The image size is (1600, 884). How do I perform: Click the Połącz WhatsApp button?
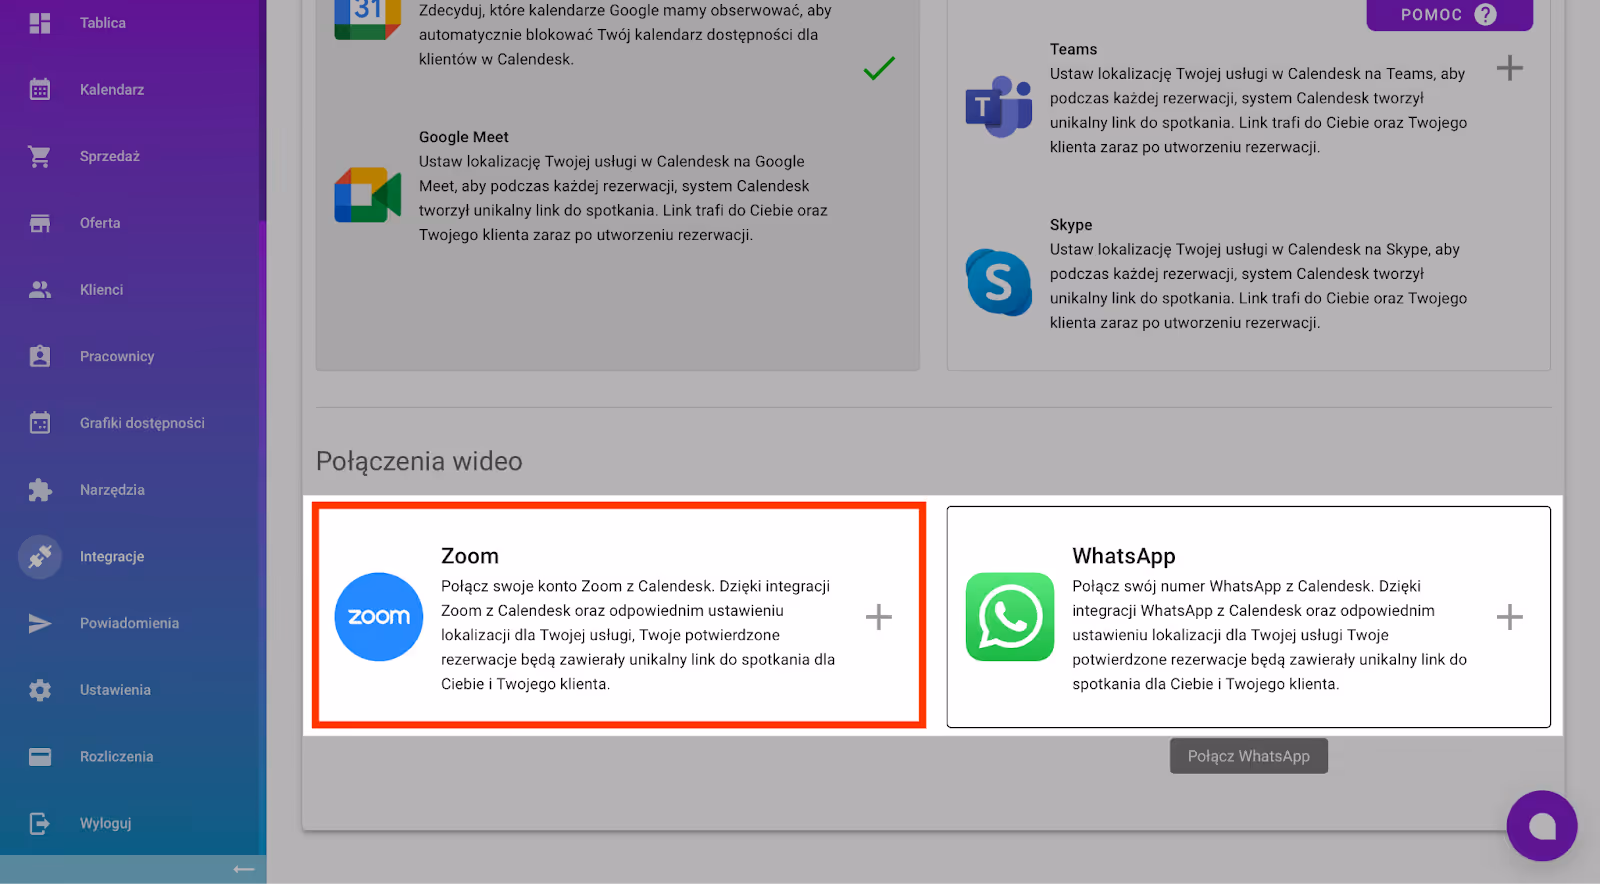click(1249, 756)
